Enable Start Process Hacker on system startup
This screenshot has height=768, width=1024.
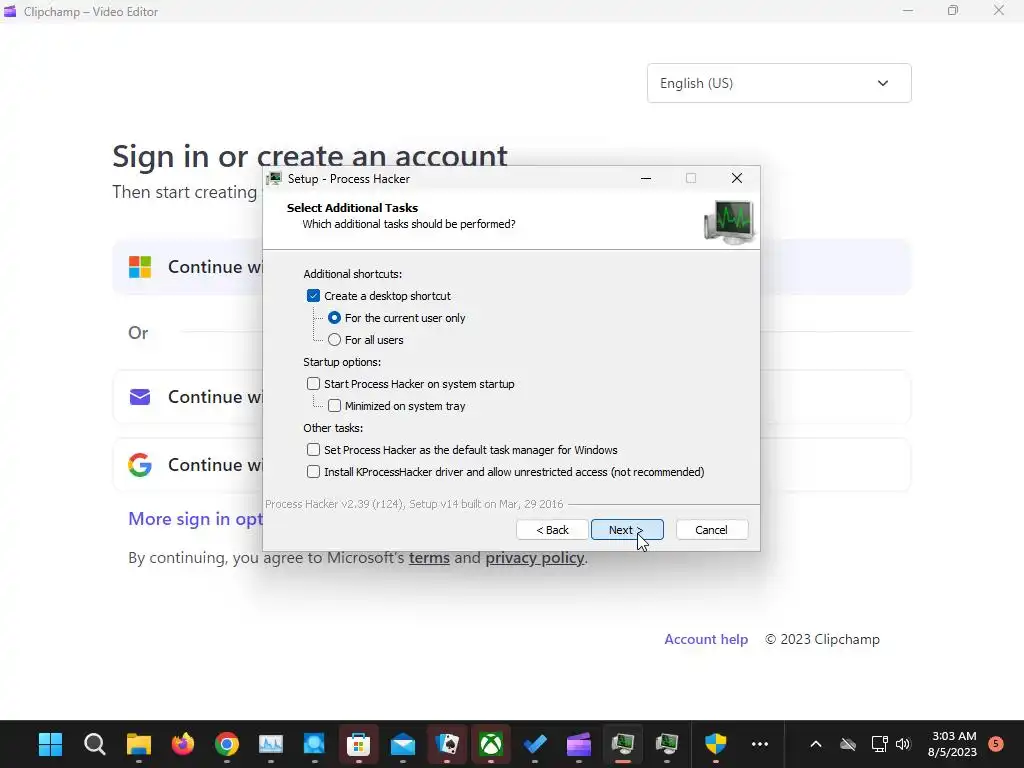tap(313, 384)
